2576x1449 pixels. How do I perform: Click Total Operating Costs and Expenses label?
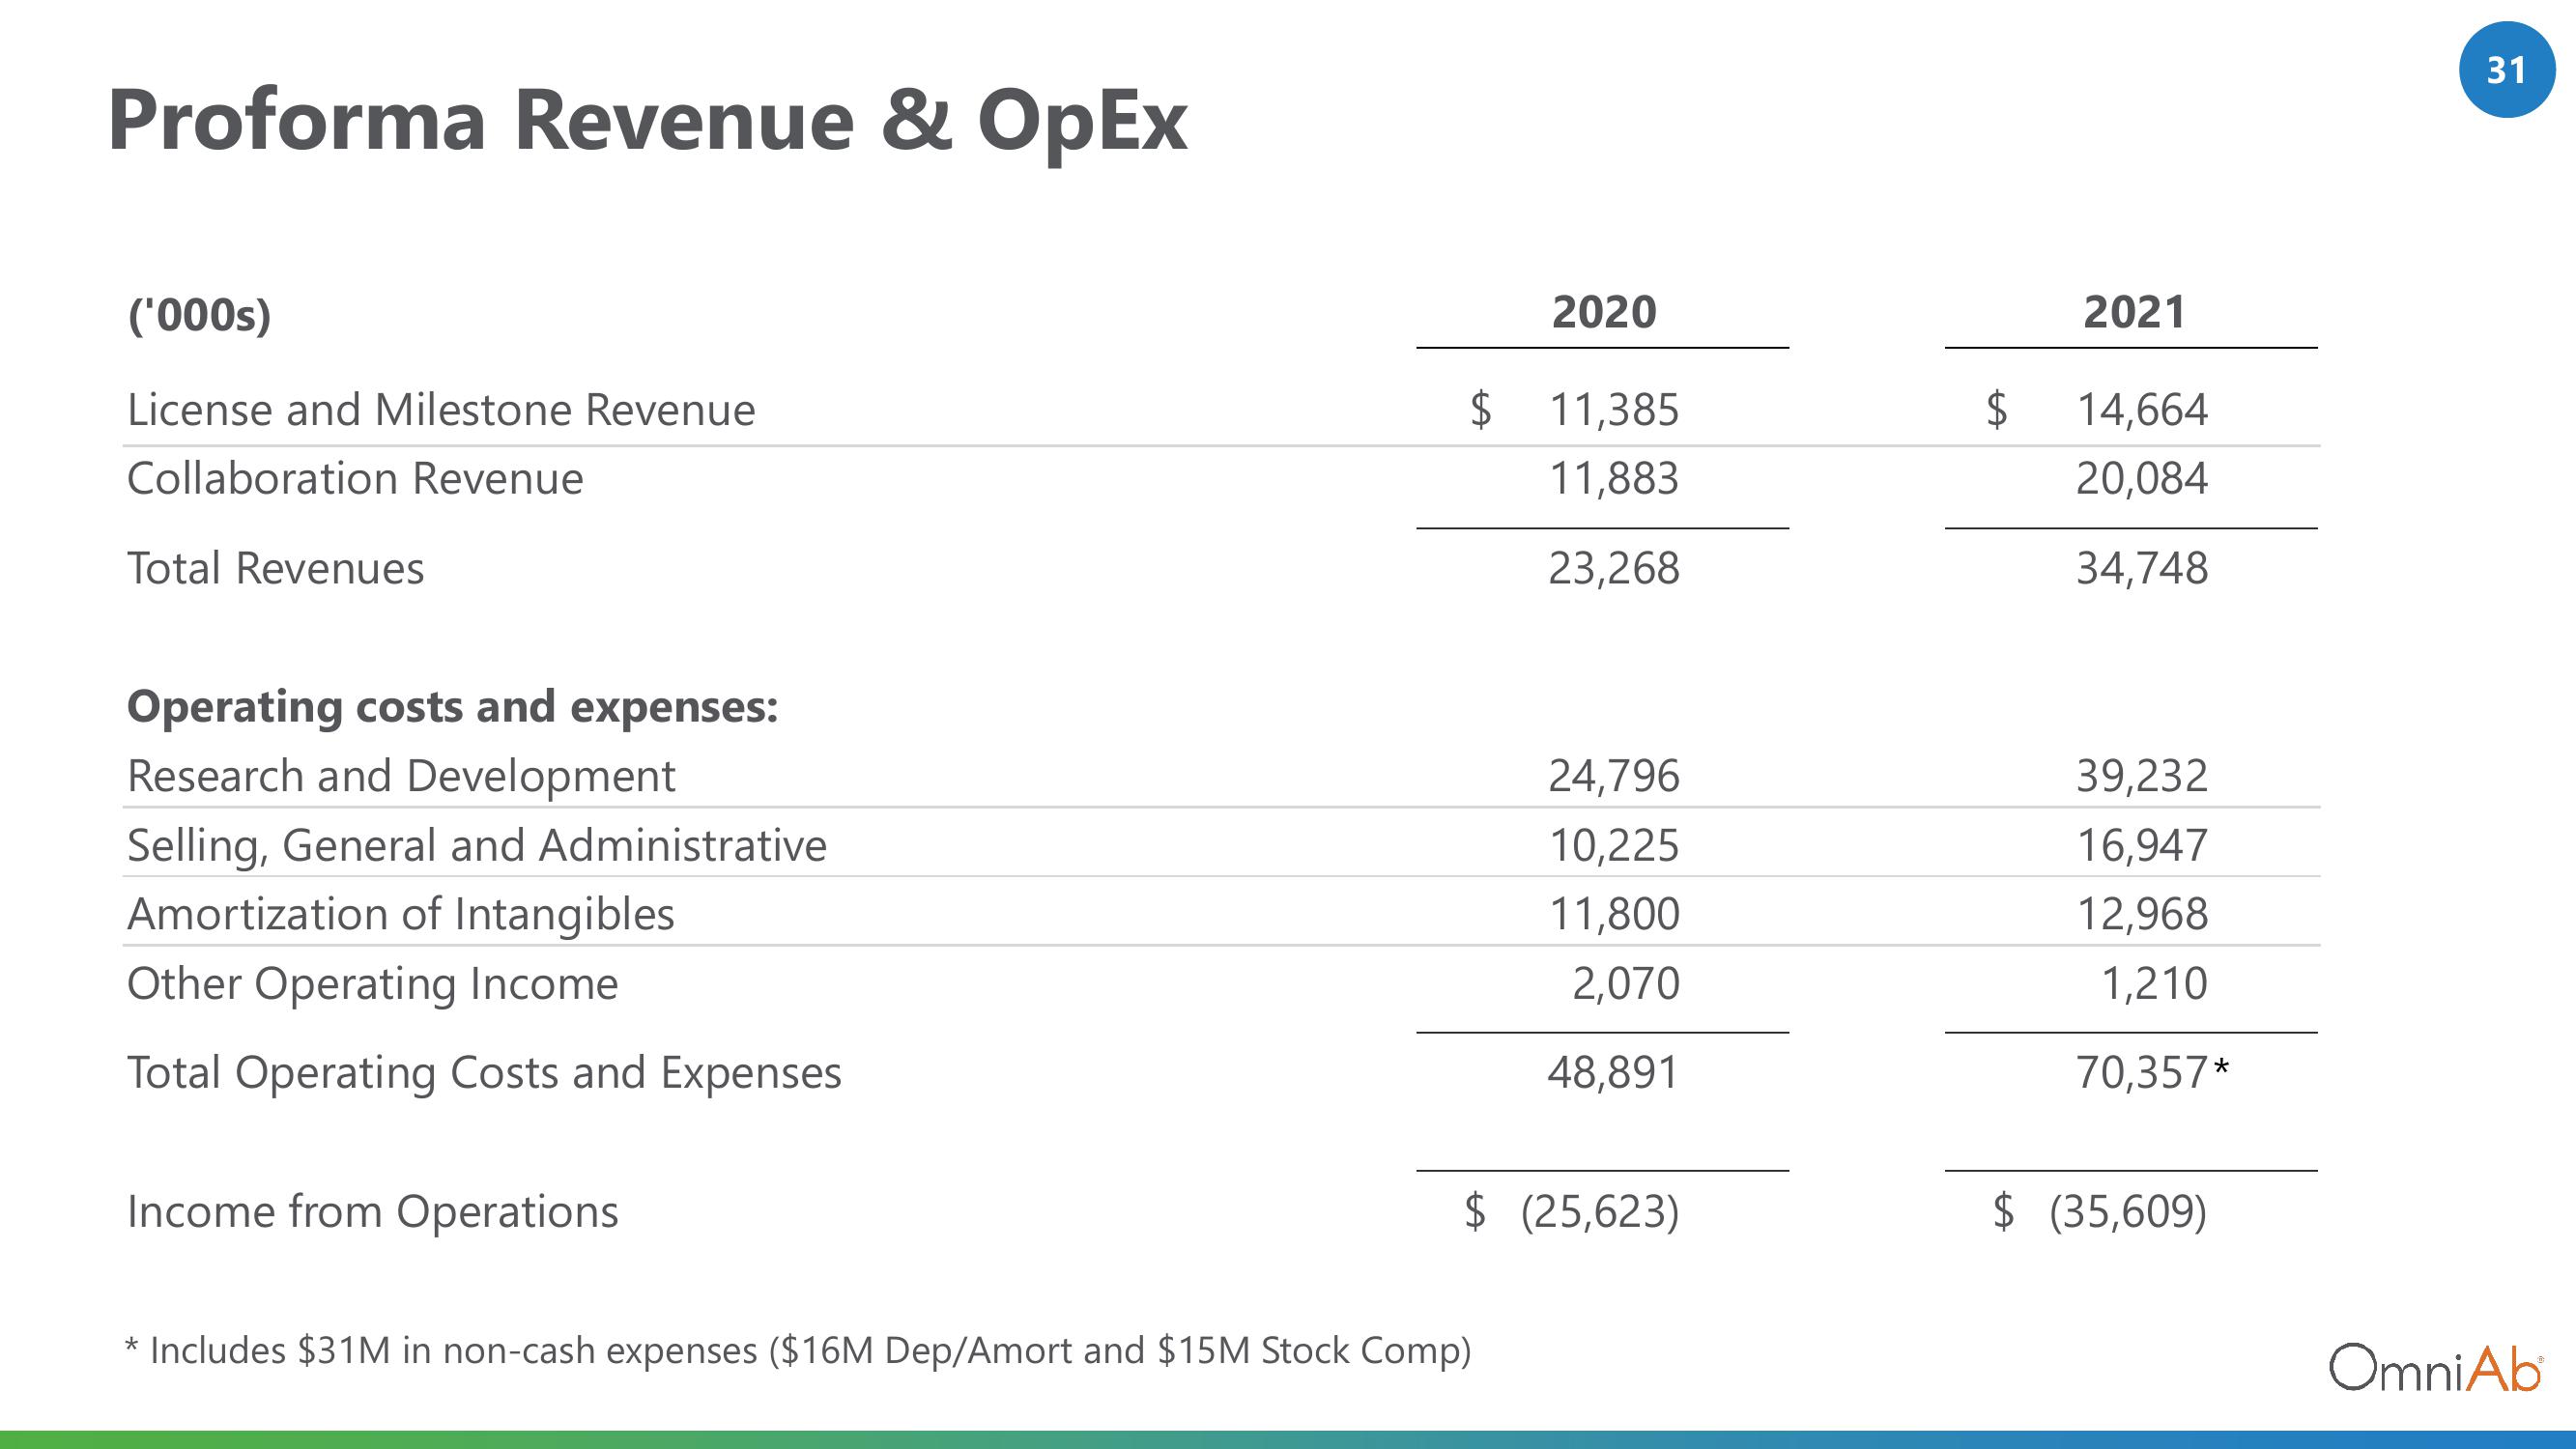pyautogui.click(x=484, y=1073)
